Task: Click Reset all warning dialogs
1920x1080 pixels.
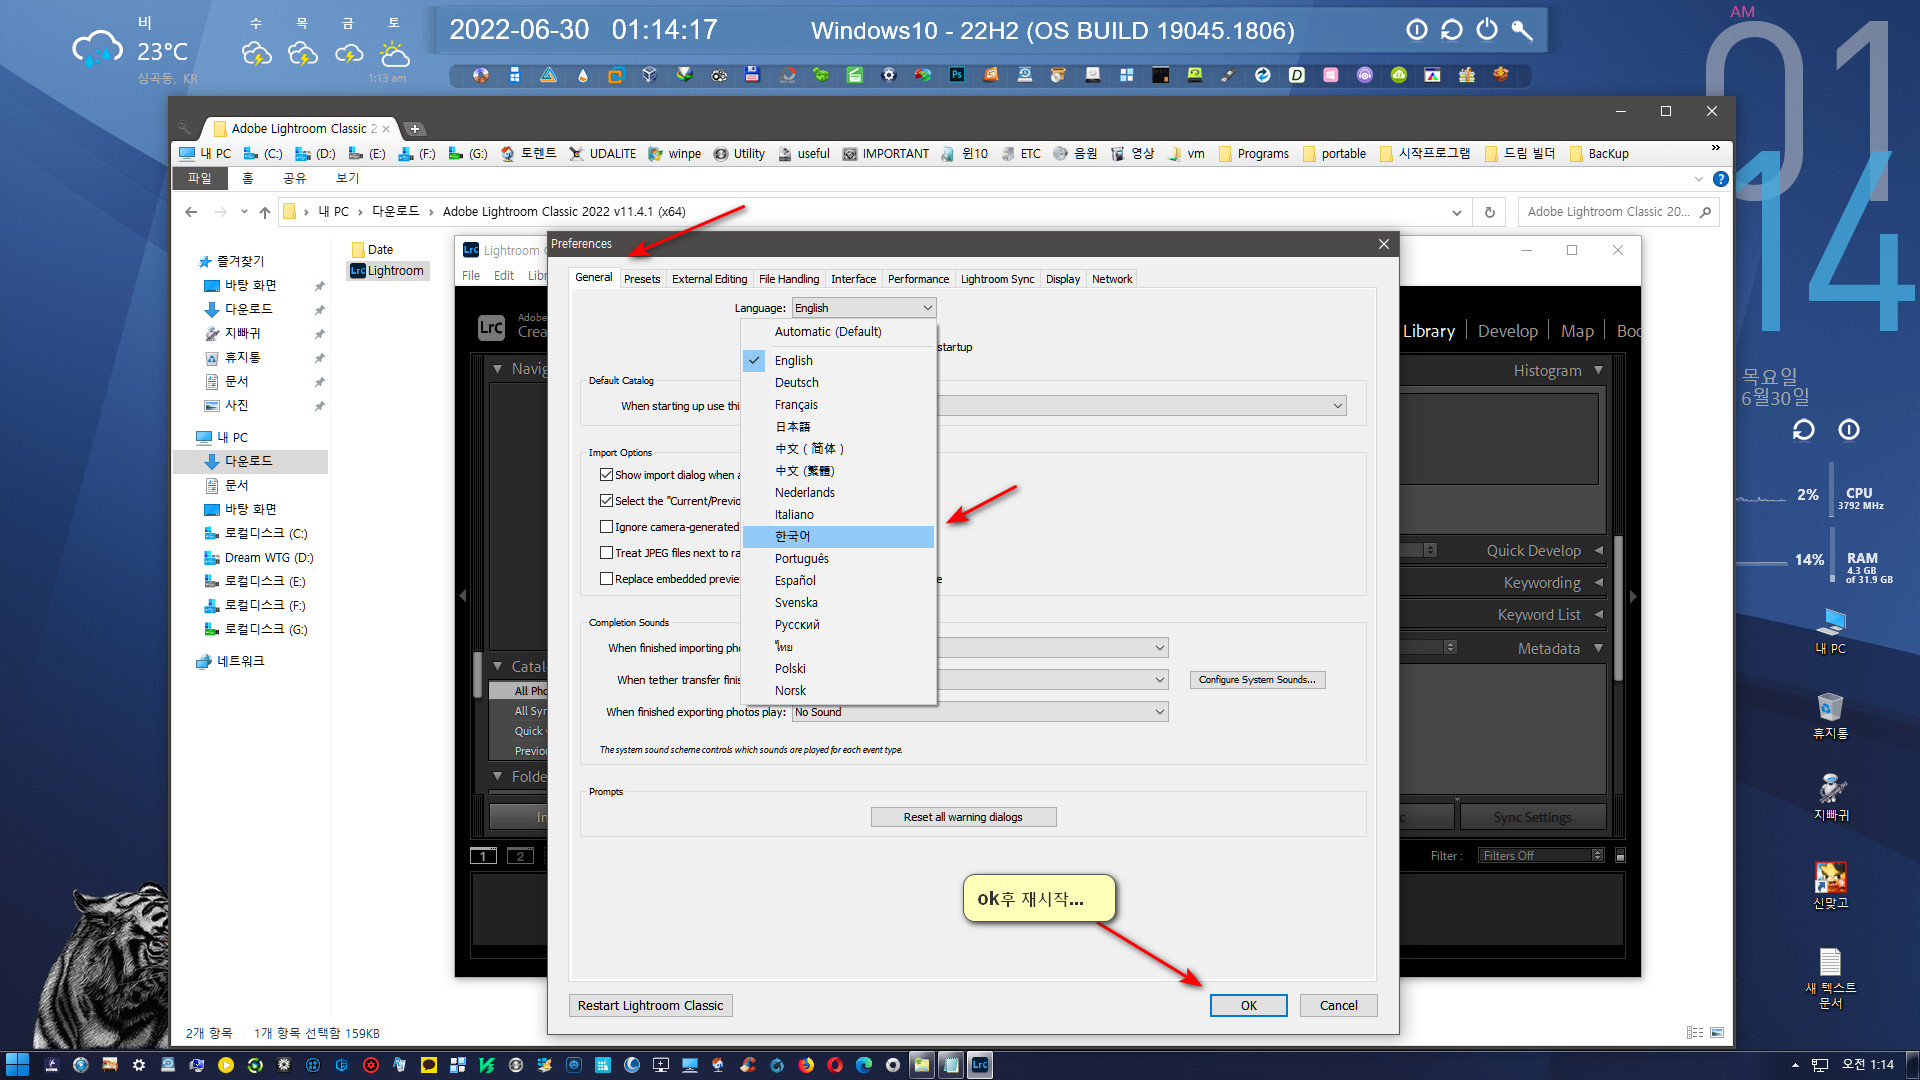Action: 963,817
